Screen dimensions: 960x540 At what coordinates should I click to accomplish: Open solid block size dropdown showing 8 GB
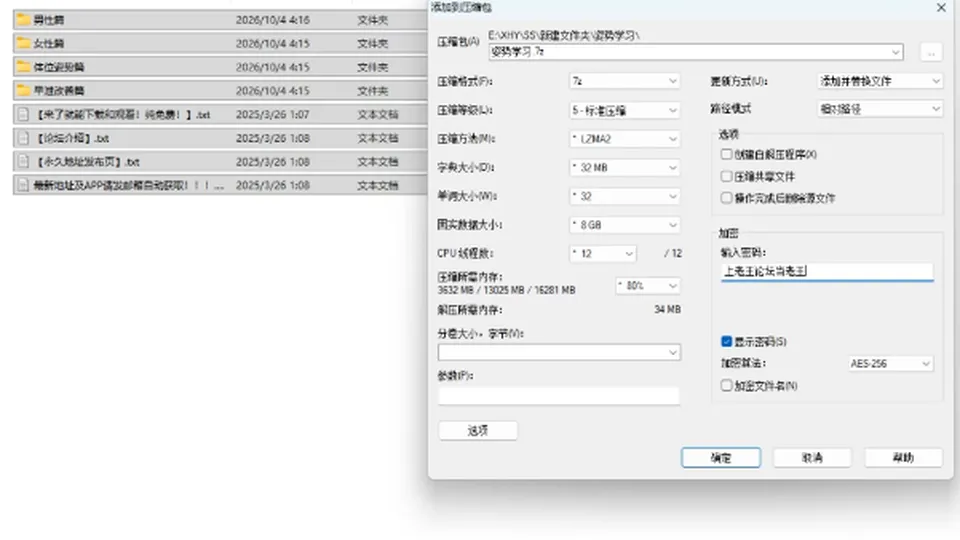click(x=624, y=225)
